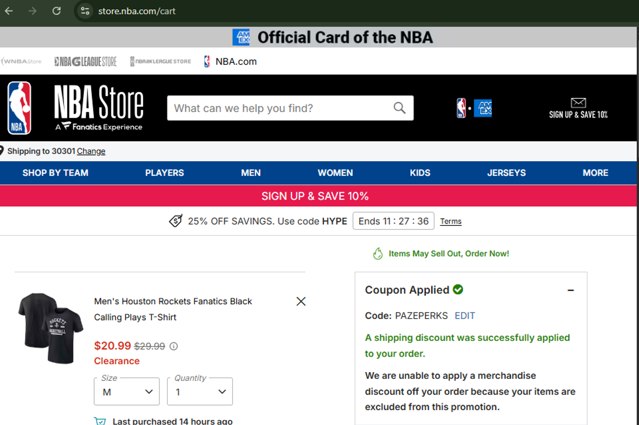Click the Amex logo in top banner

241,37
